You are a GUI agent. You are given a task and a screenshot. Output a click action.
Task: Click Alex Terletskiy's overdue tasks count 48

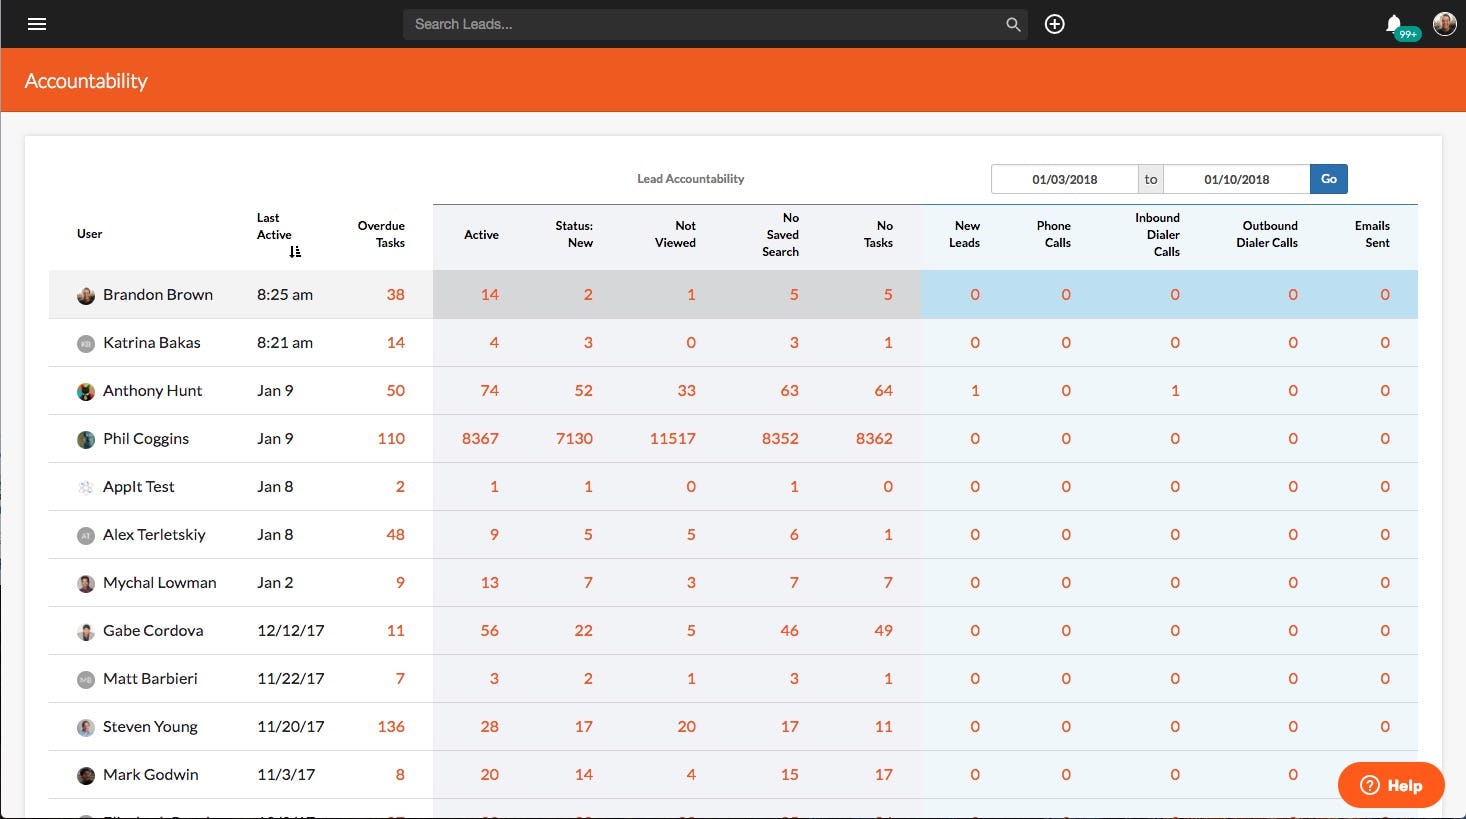(396, 535)
